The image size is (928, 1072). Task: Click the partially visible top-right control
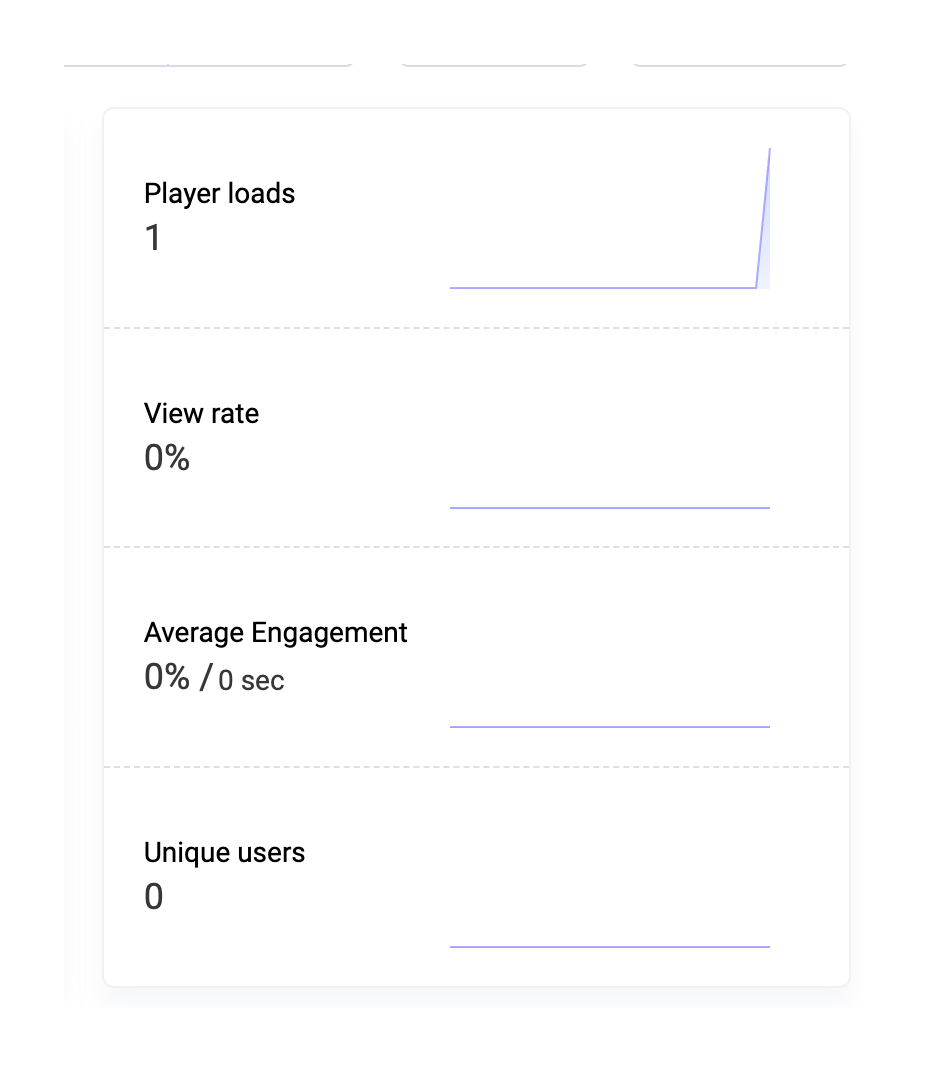point(739,63)
